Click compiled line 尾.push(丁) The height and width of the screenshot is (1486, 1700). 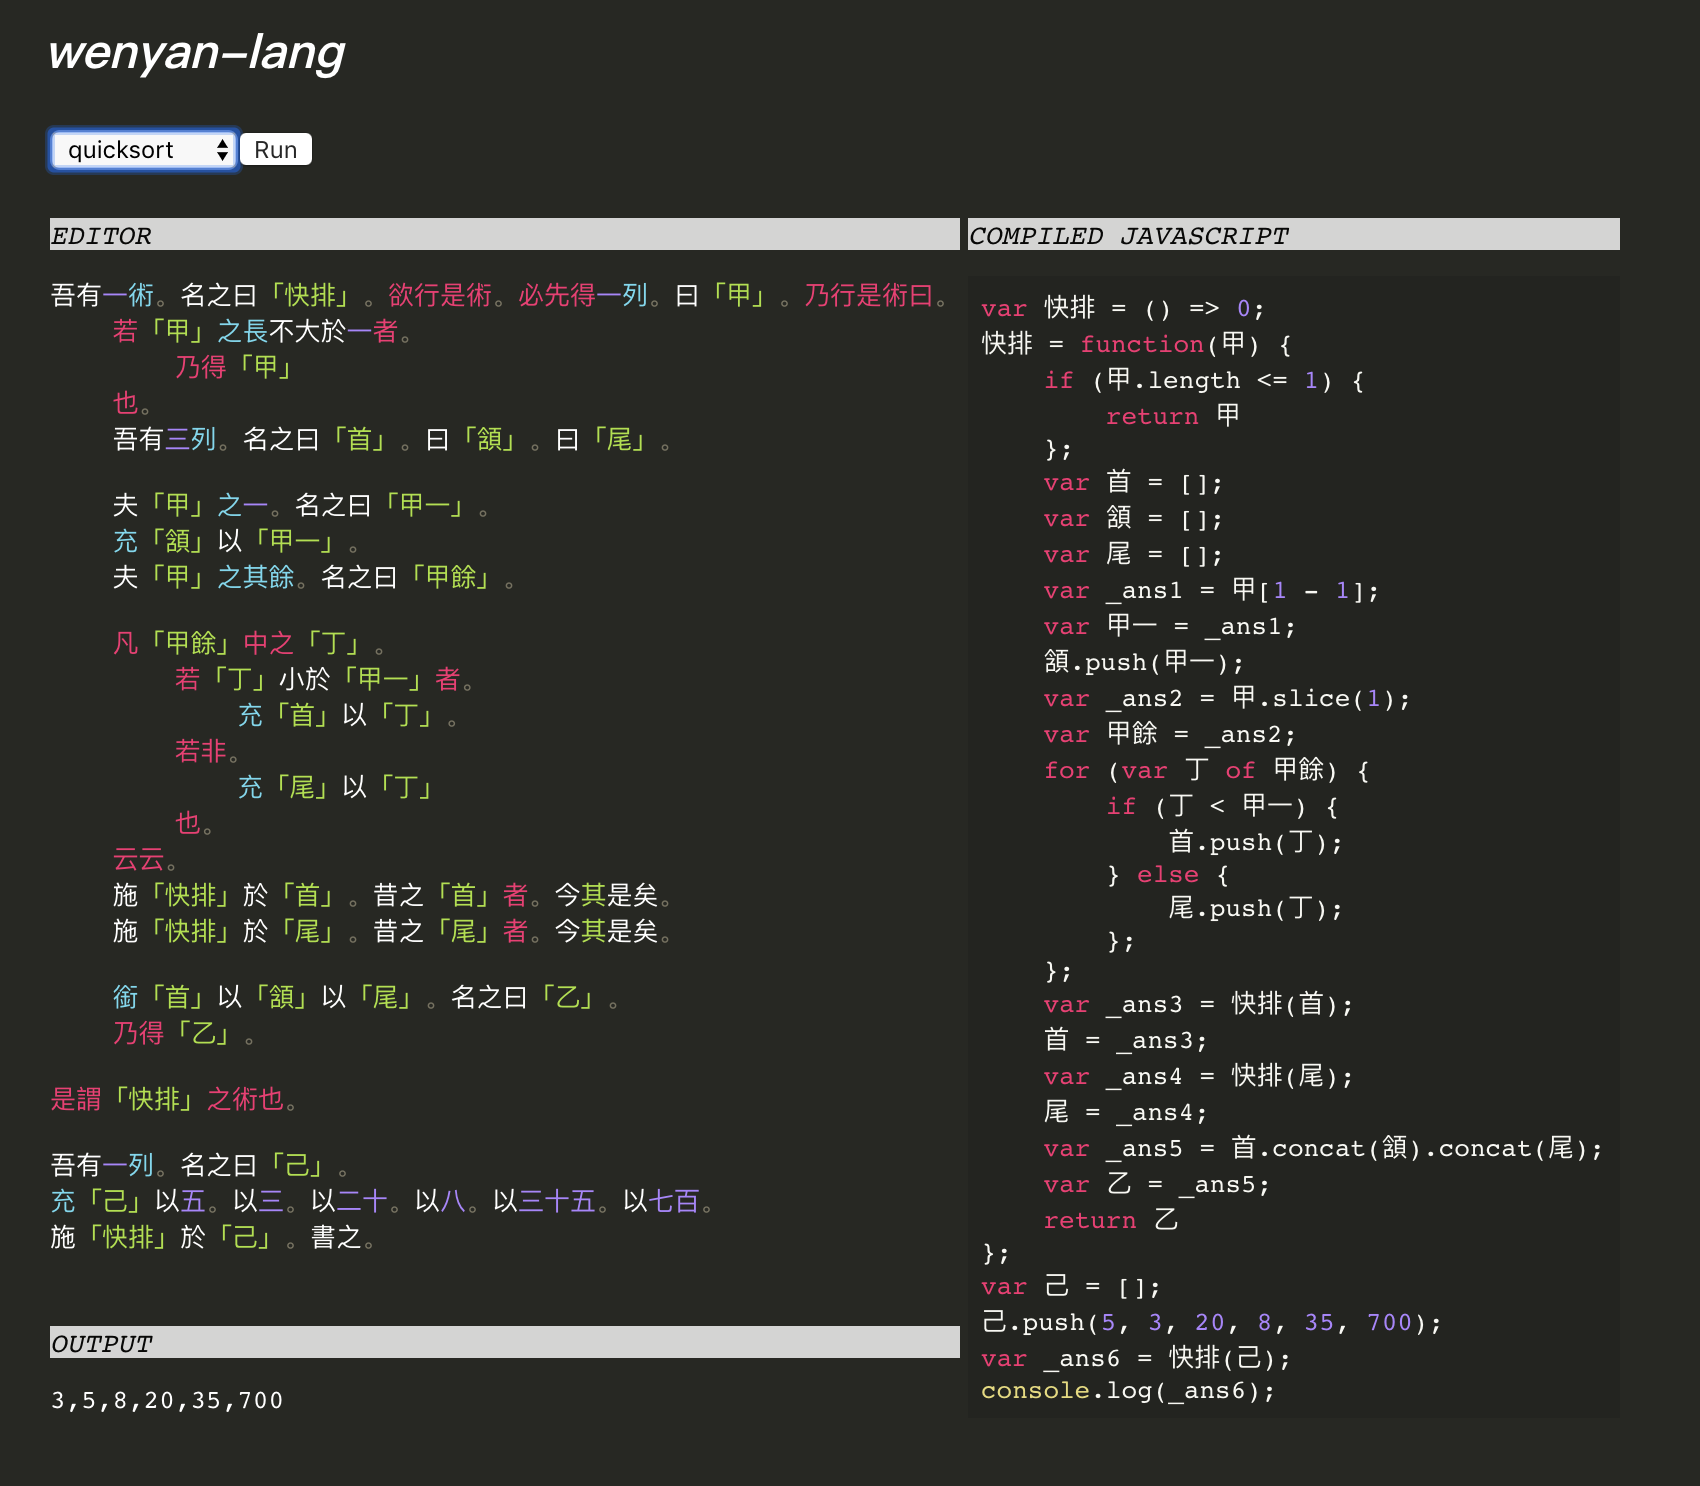pos(1256,908)
